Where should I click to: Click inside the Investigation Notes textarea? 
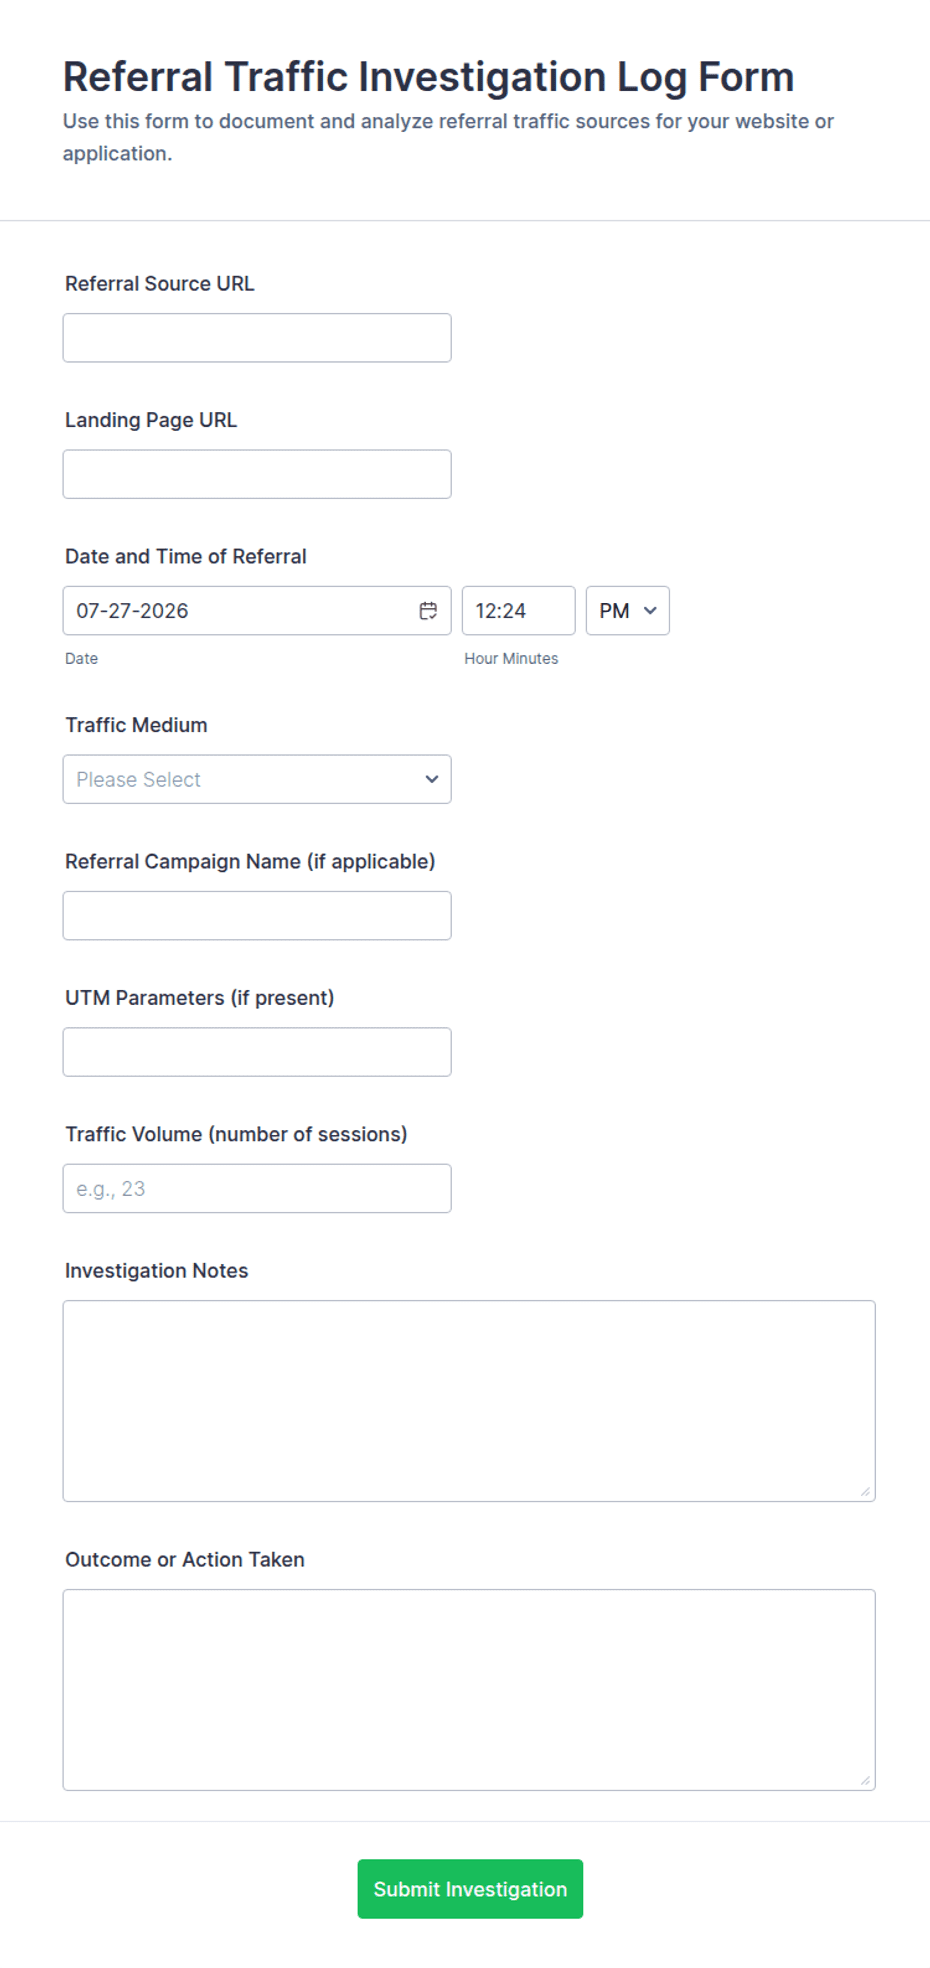469,1401
